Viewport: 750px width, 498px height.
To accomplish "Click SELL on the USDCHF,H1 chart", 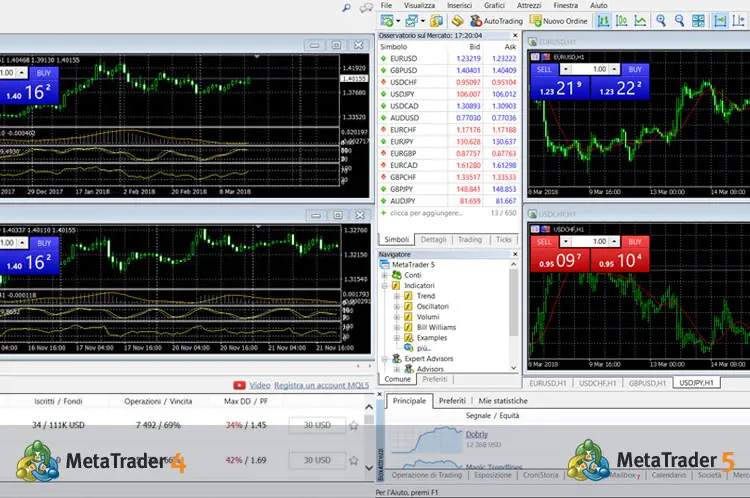I will tap(544, 242).
